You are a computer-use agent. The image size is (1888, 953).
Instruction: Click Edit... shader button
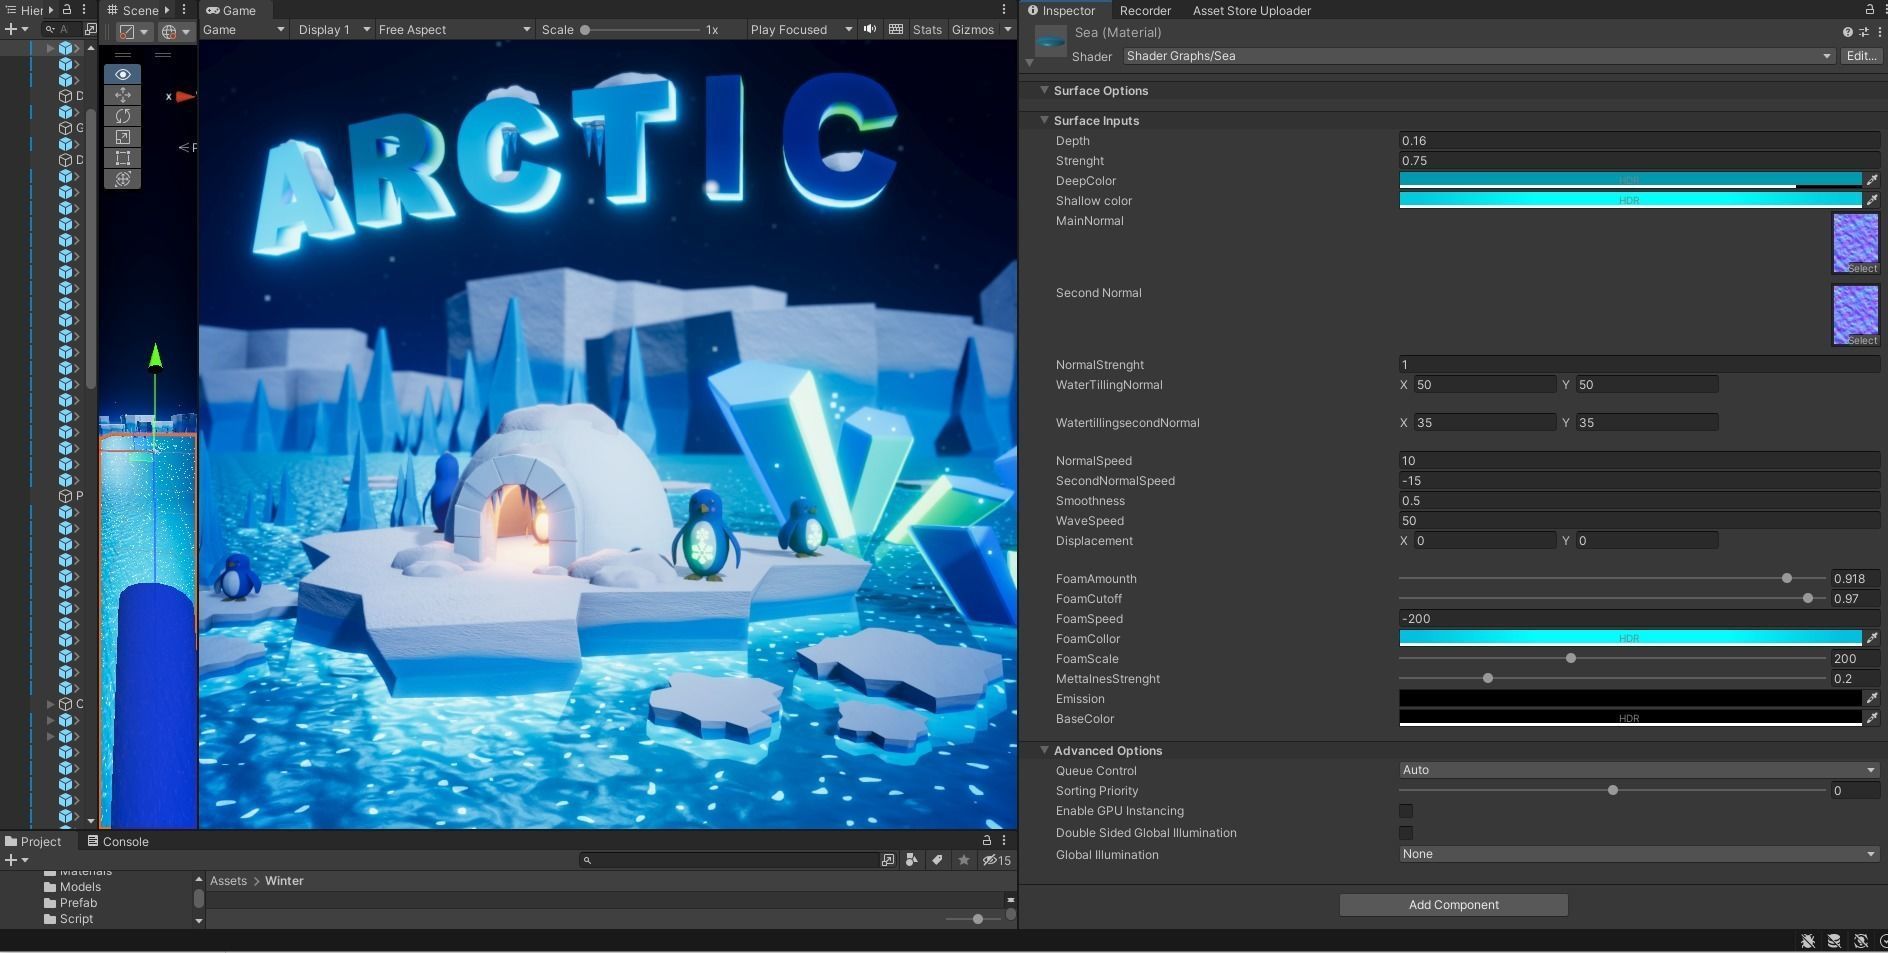click(1861, 56)
